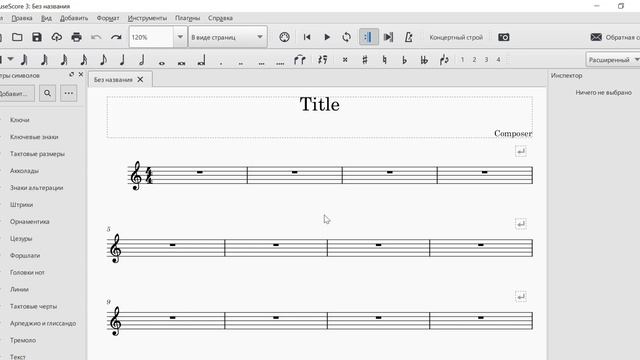Viewport: 640px width, 360px height.
Task: Open the Правка menu
Action: (22, 18)
